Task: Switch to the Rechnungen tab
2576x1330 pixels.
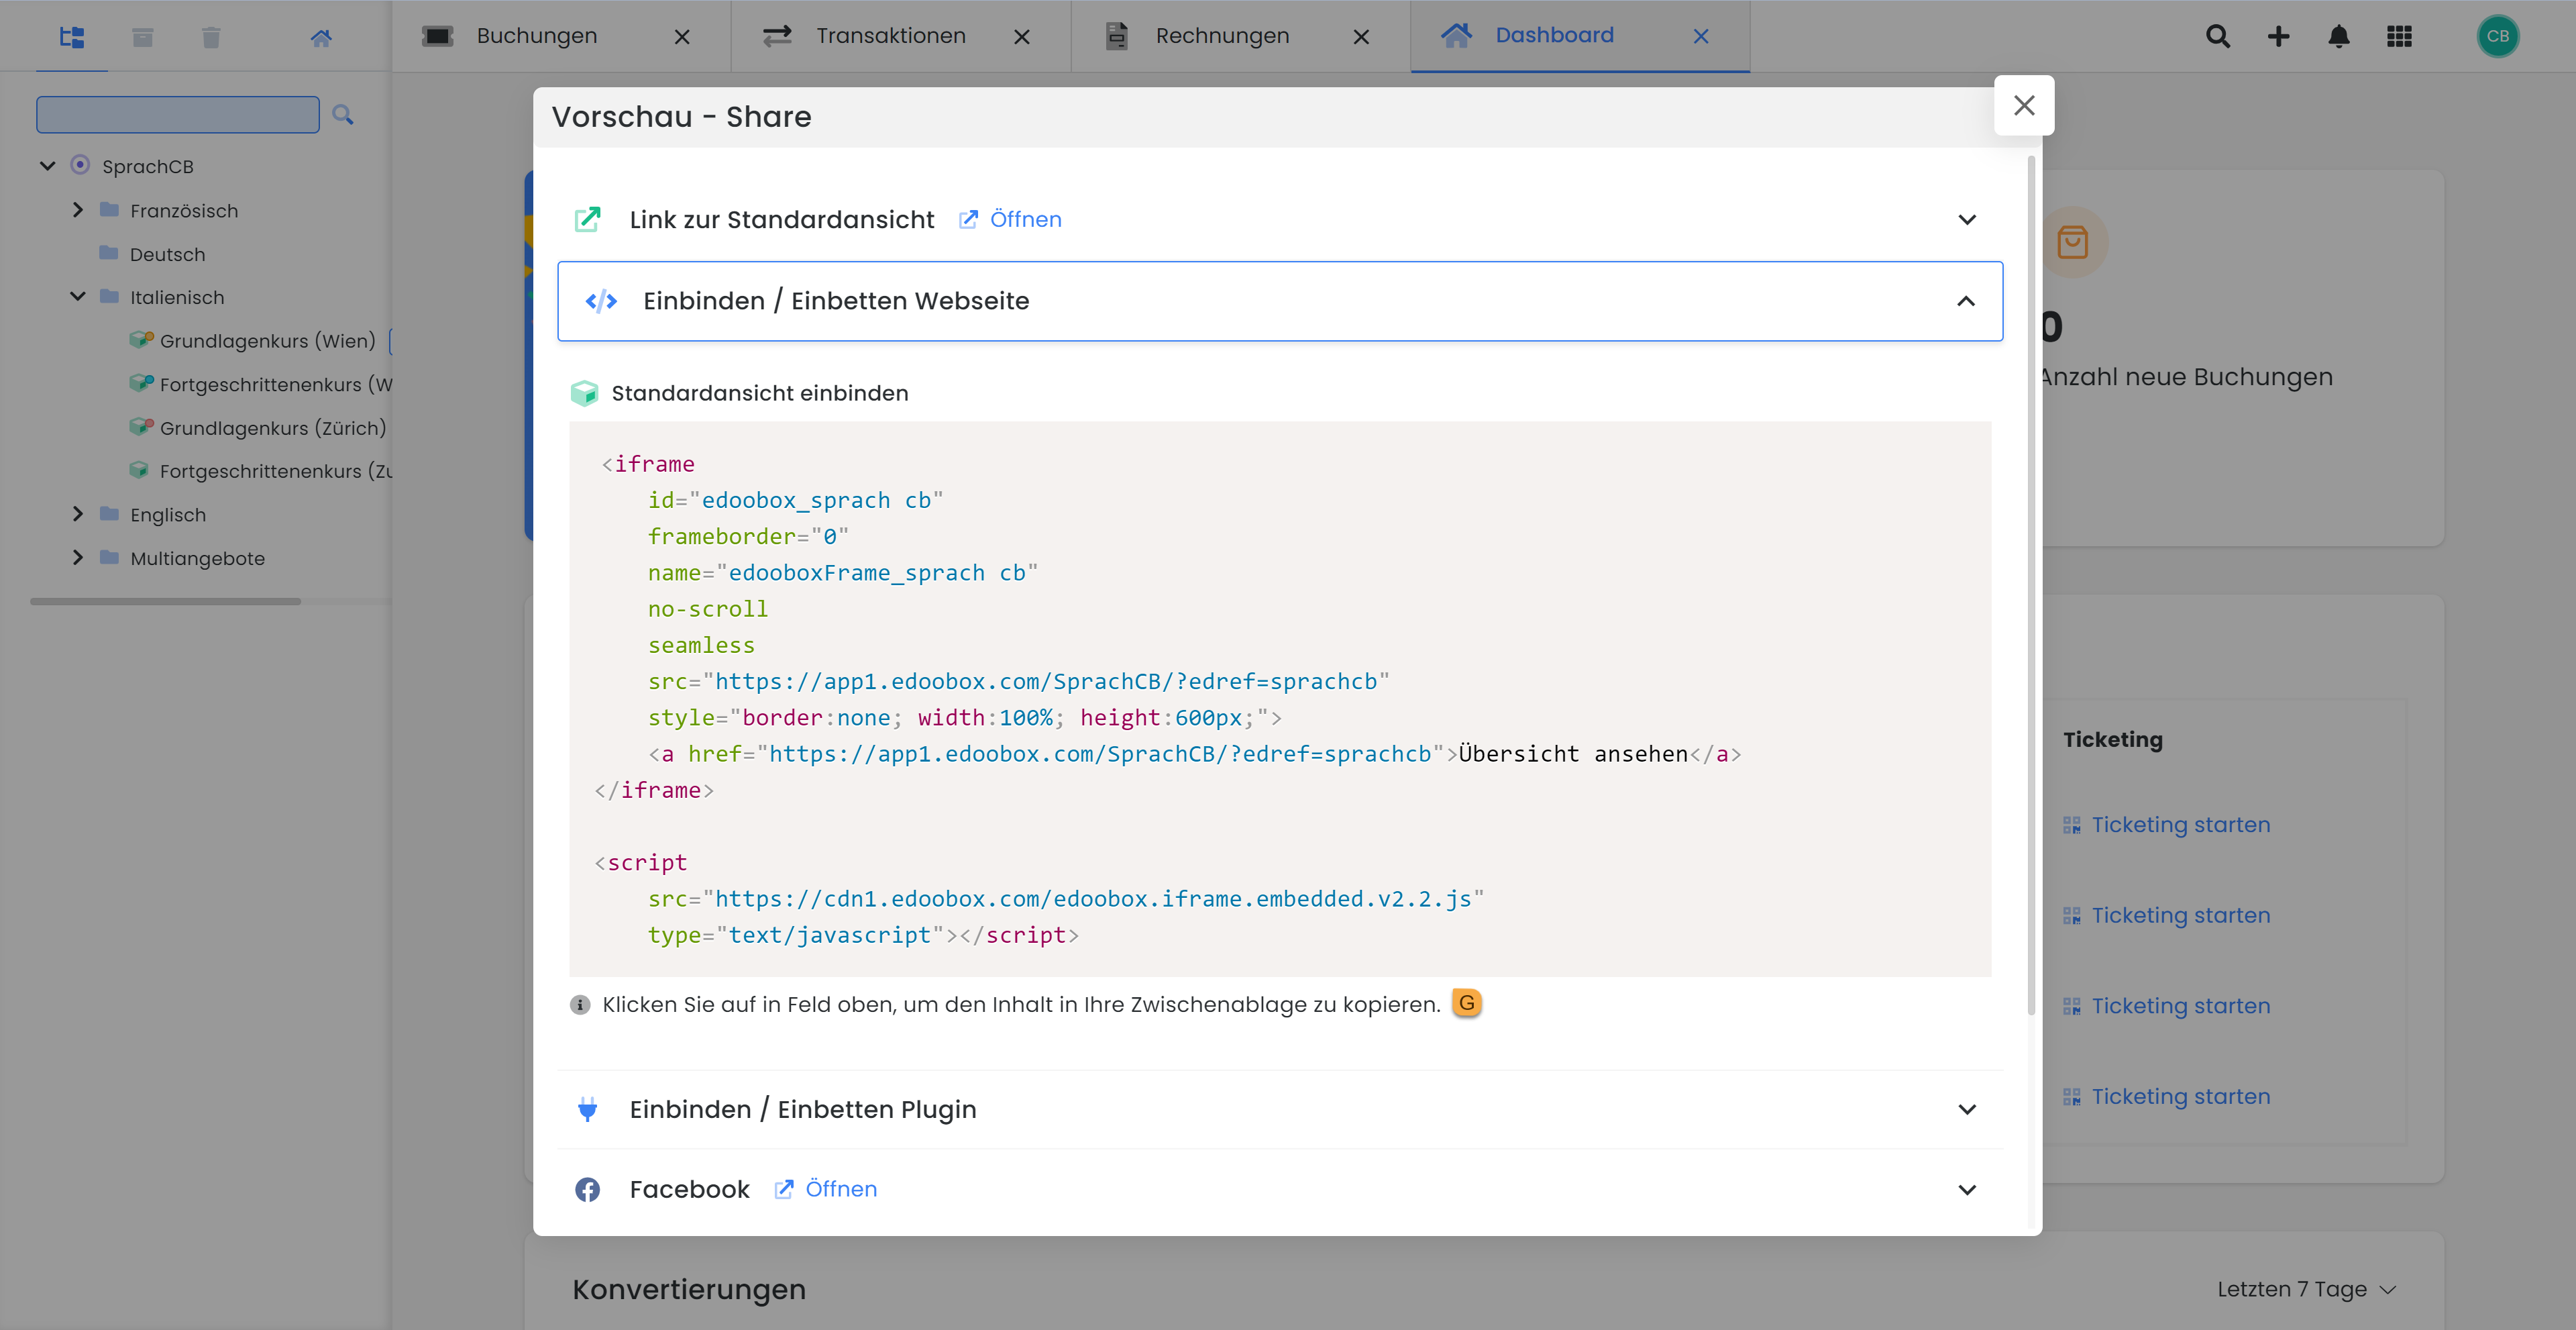Action: pyautogui.click(x=1221, y=36)
